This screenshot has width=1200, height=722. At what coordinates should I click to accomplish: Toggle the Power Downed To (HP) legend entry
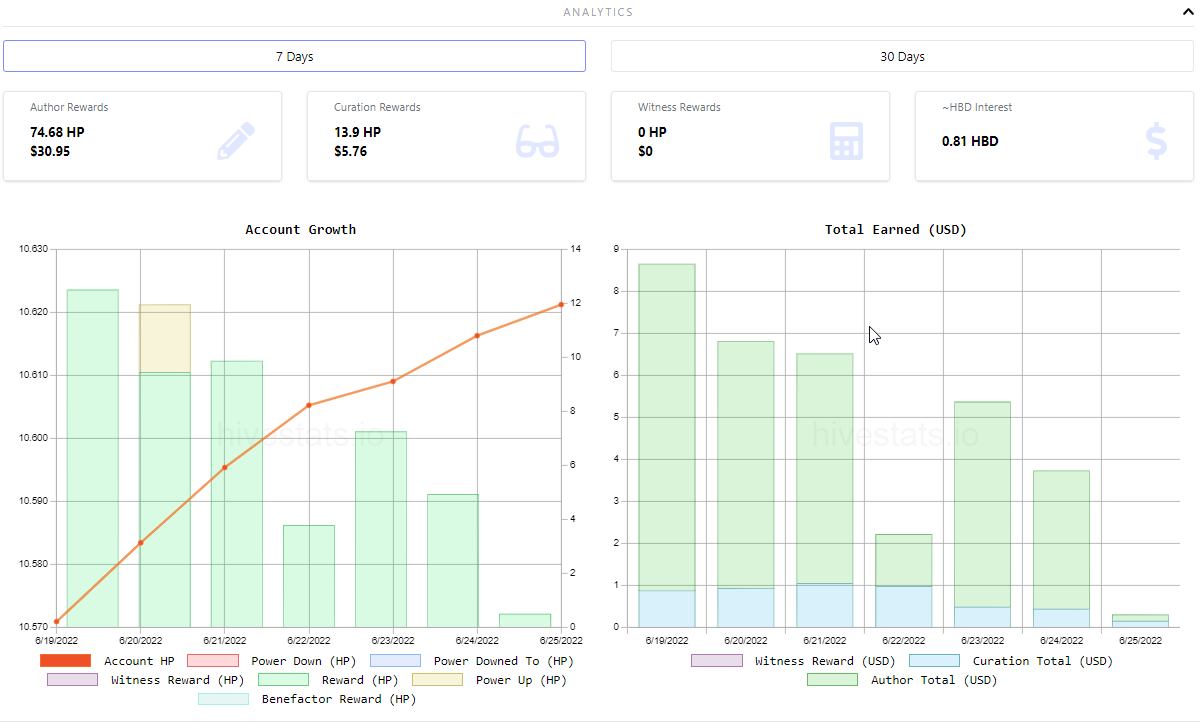tap(472, 661)
